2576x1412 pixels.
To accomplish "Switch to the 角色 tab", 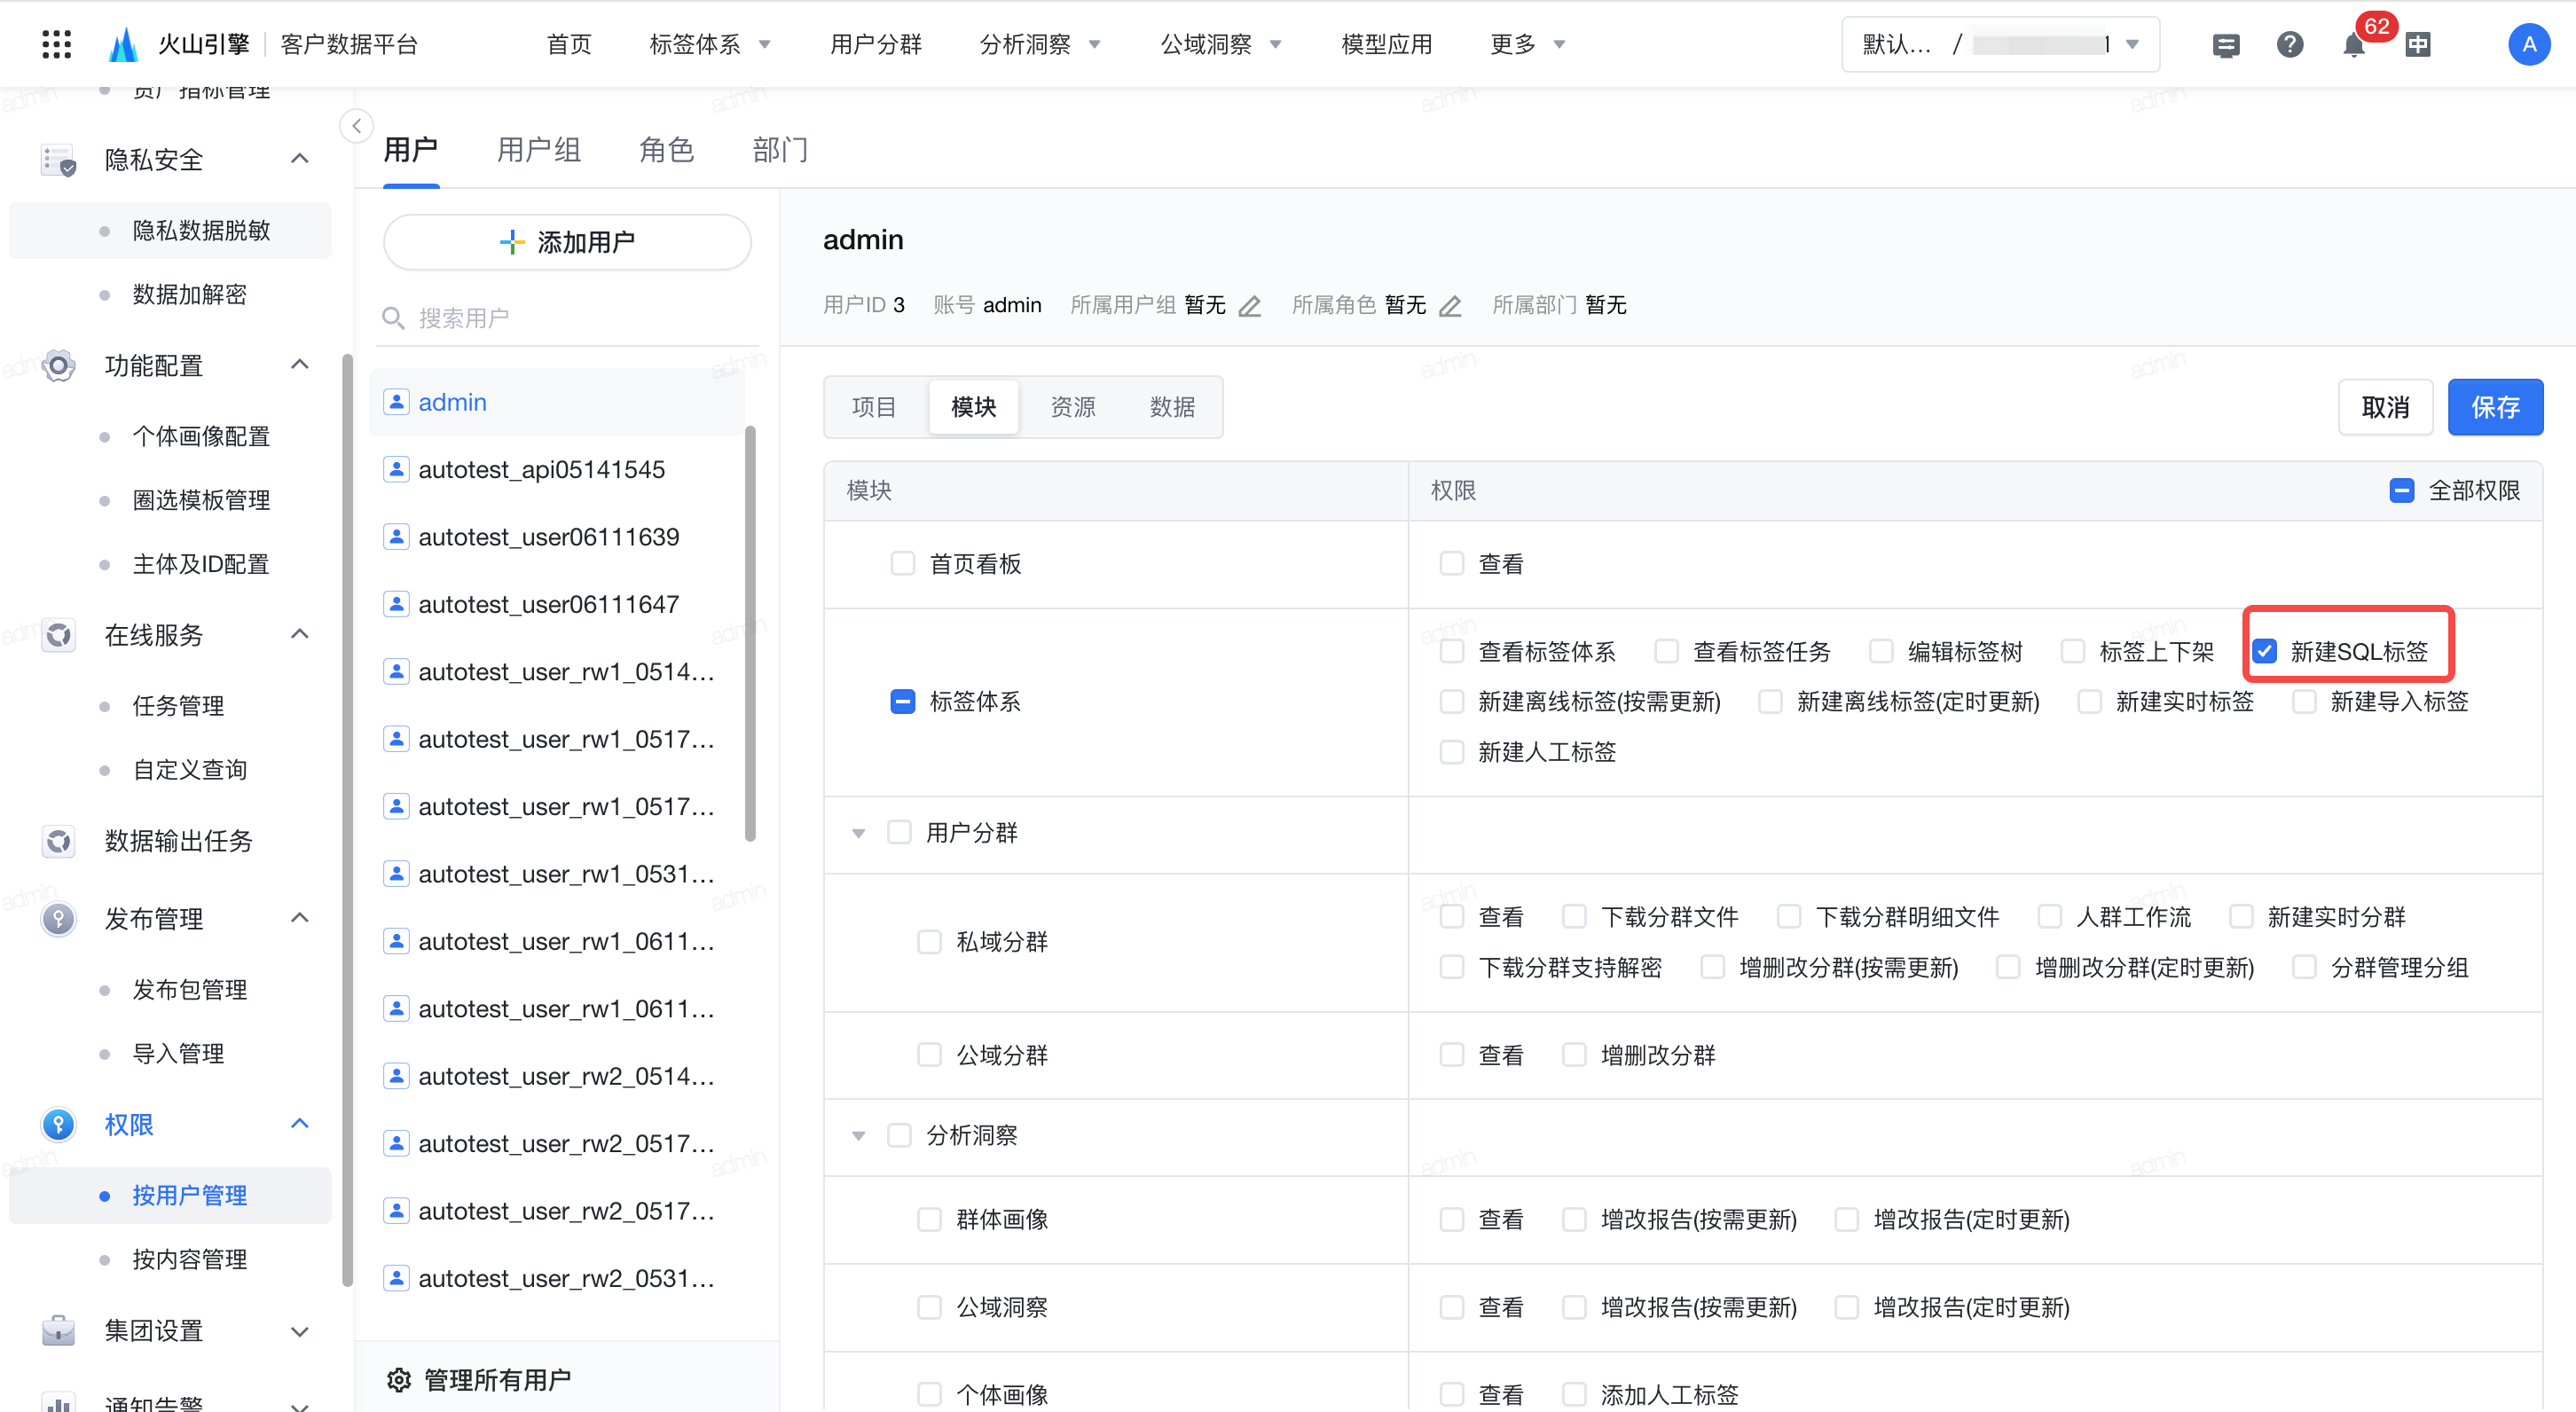I will click(x=667, y=150).
